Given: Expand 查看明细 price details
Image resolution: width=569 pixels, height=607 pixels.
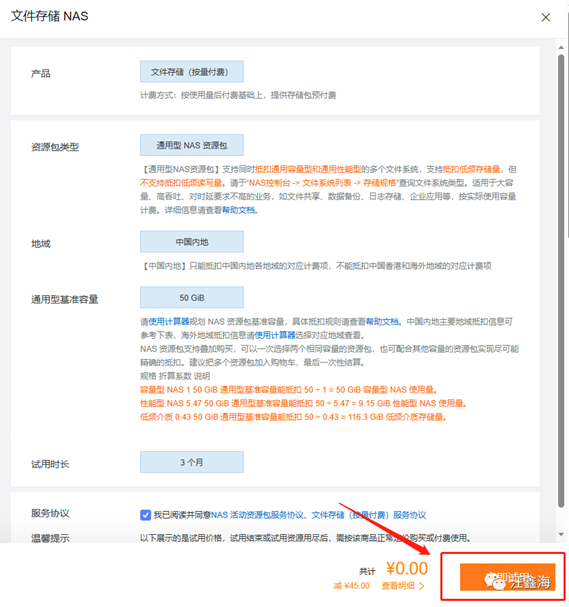Looking at the screenshot, I should [x=403, y=586].
